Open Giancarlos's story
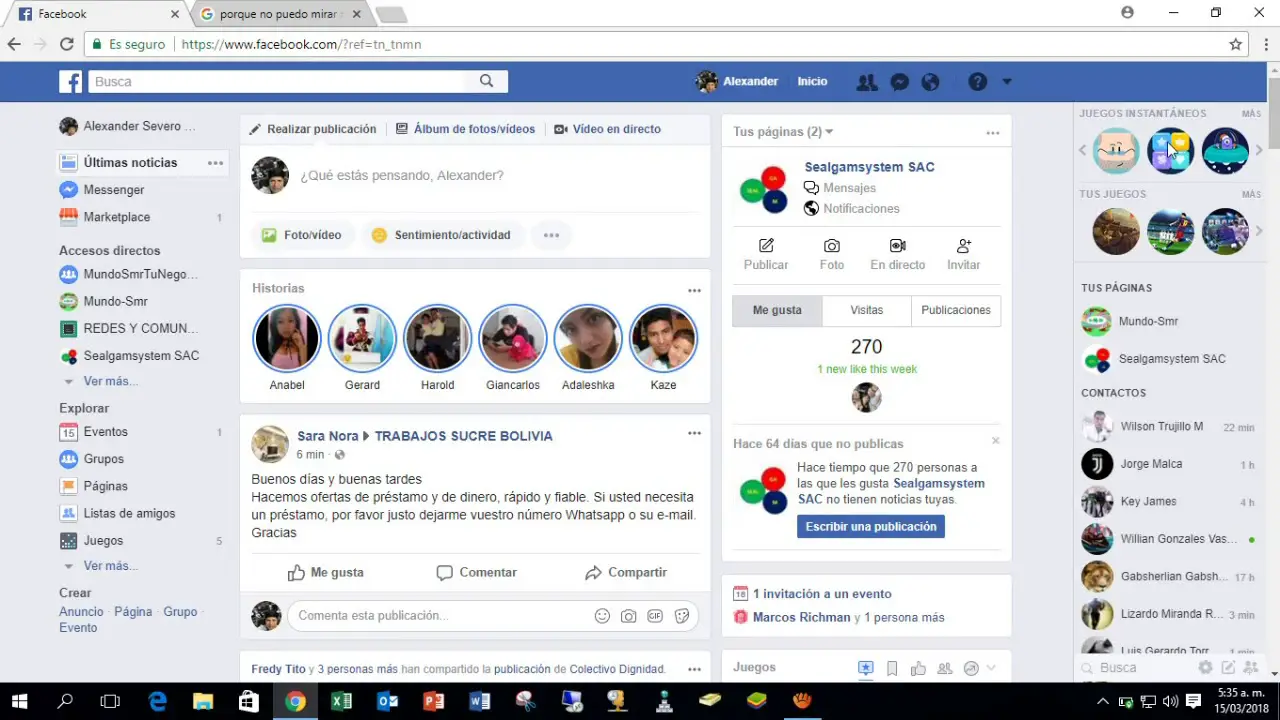 [513, 338]
